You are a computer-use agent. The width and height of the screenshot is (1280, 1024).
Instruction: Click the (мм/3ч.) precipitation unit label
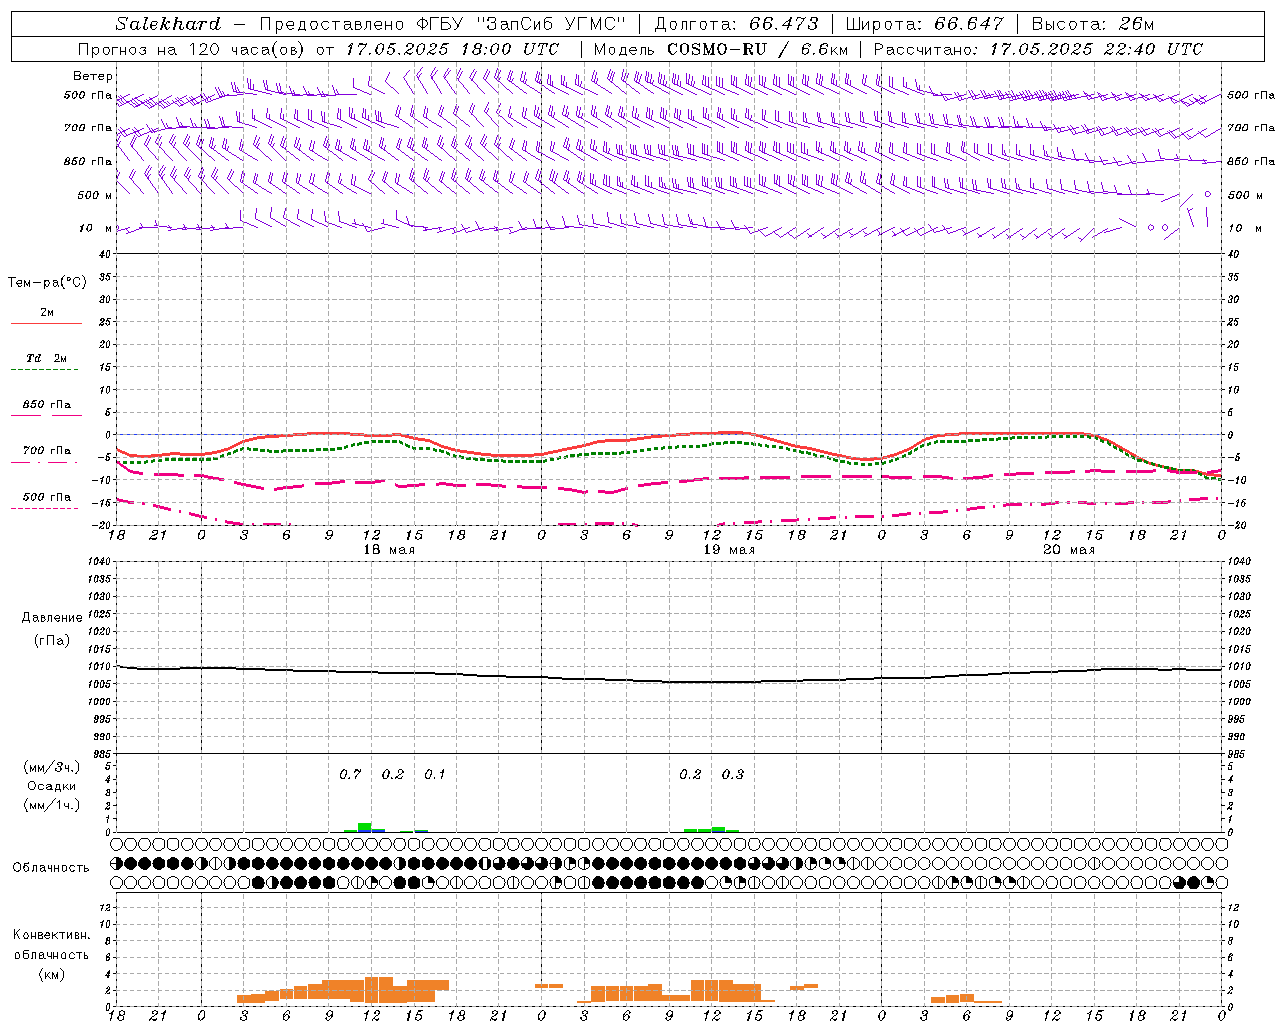pos(51,768)
